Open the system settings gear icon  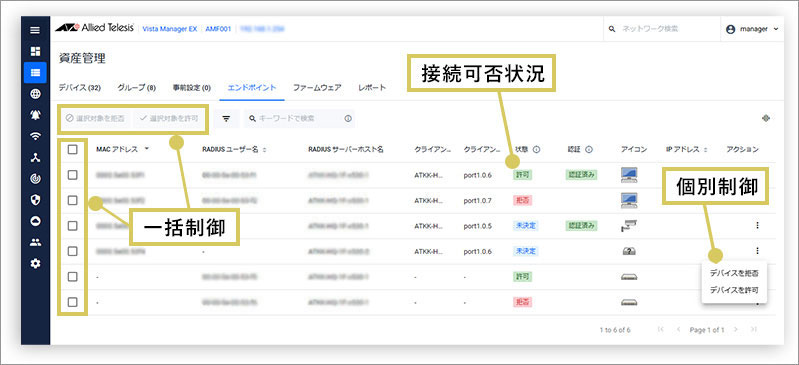click(35, 264)
